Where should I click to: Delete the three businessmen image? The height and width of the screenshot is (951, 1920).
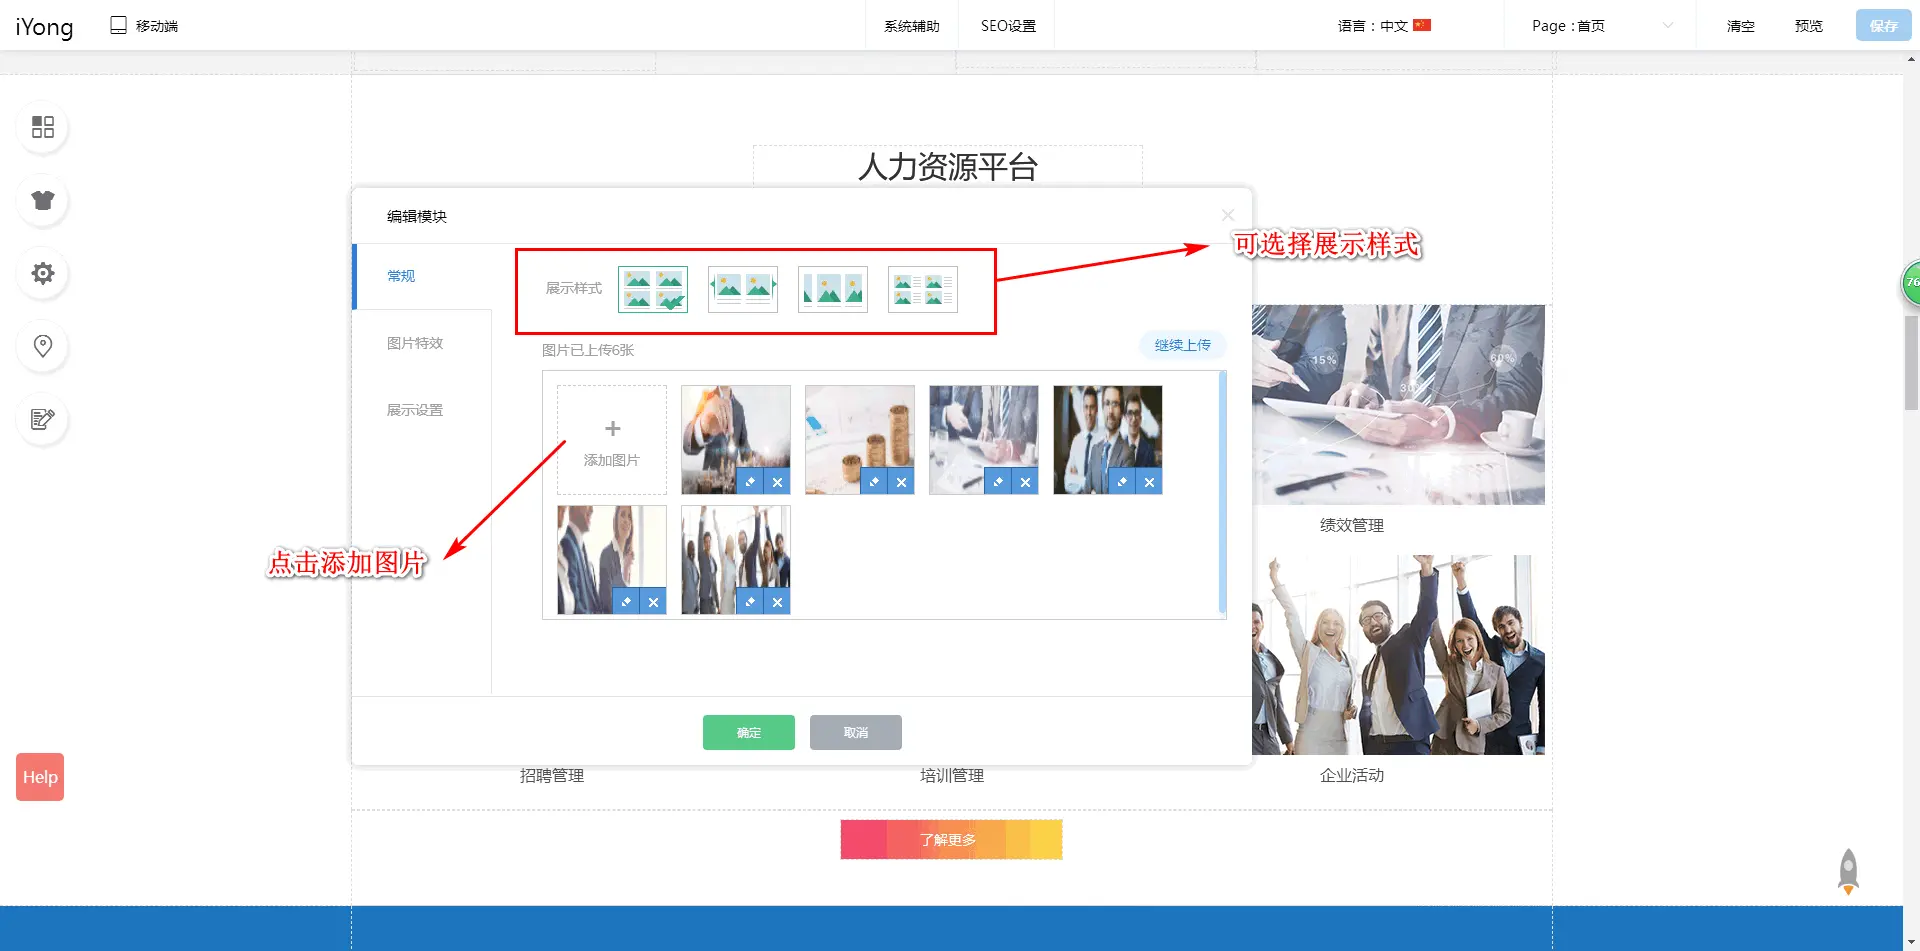tap(1149, 482)
